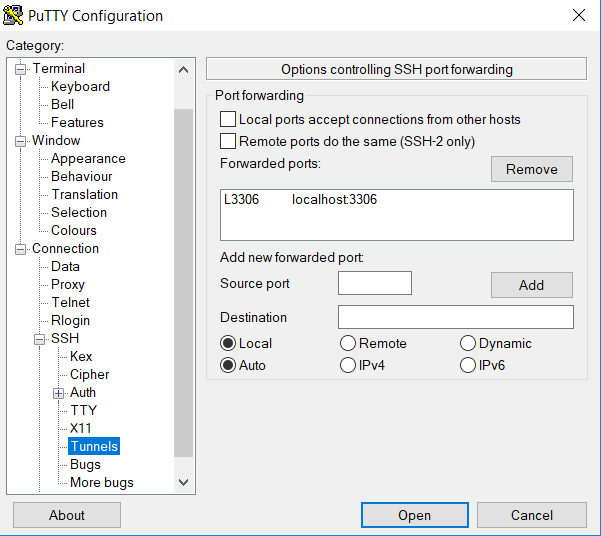Viewport: 601px width, 536px height.
Task: Focus the Source port input field
Action: click(x=375, y=283)
